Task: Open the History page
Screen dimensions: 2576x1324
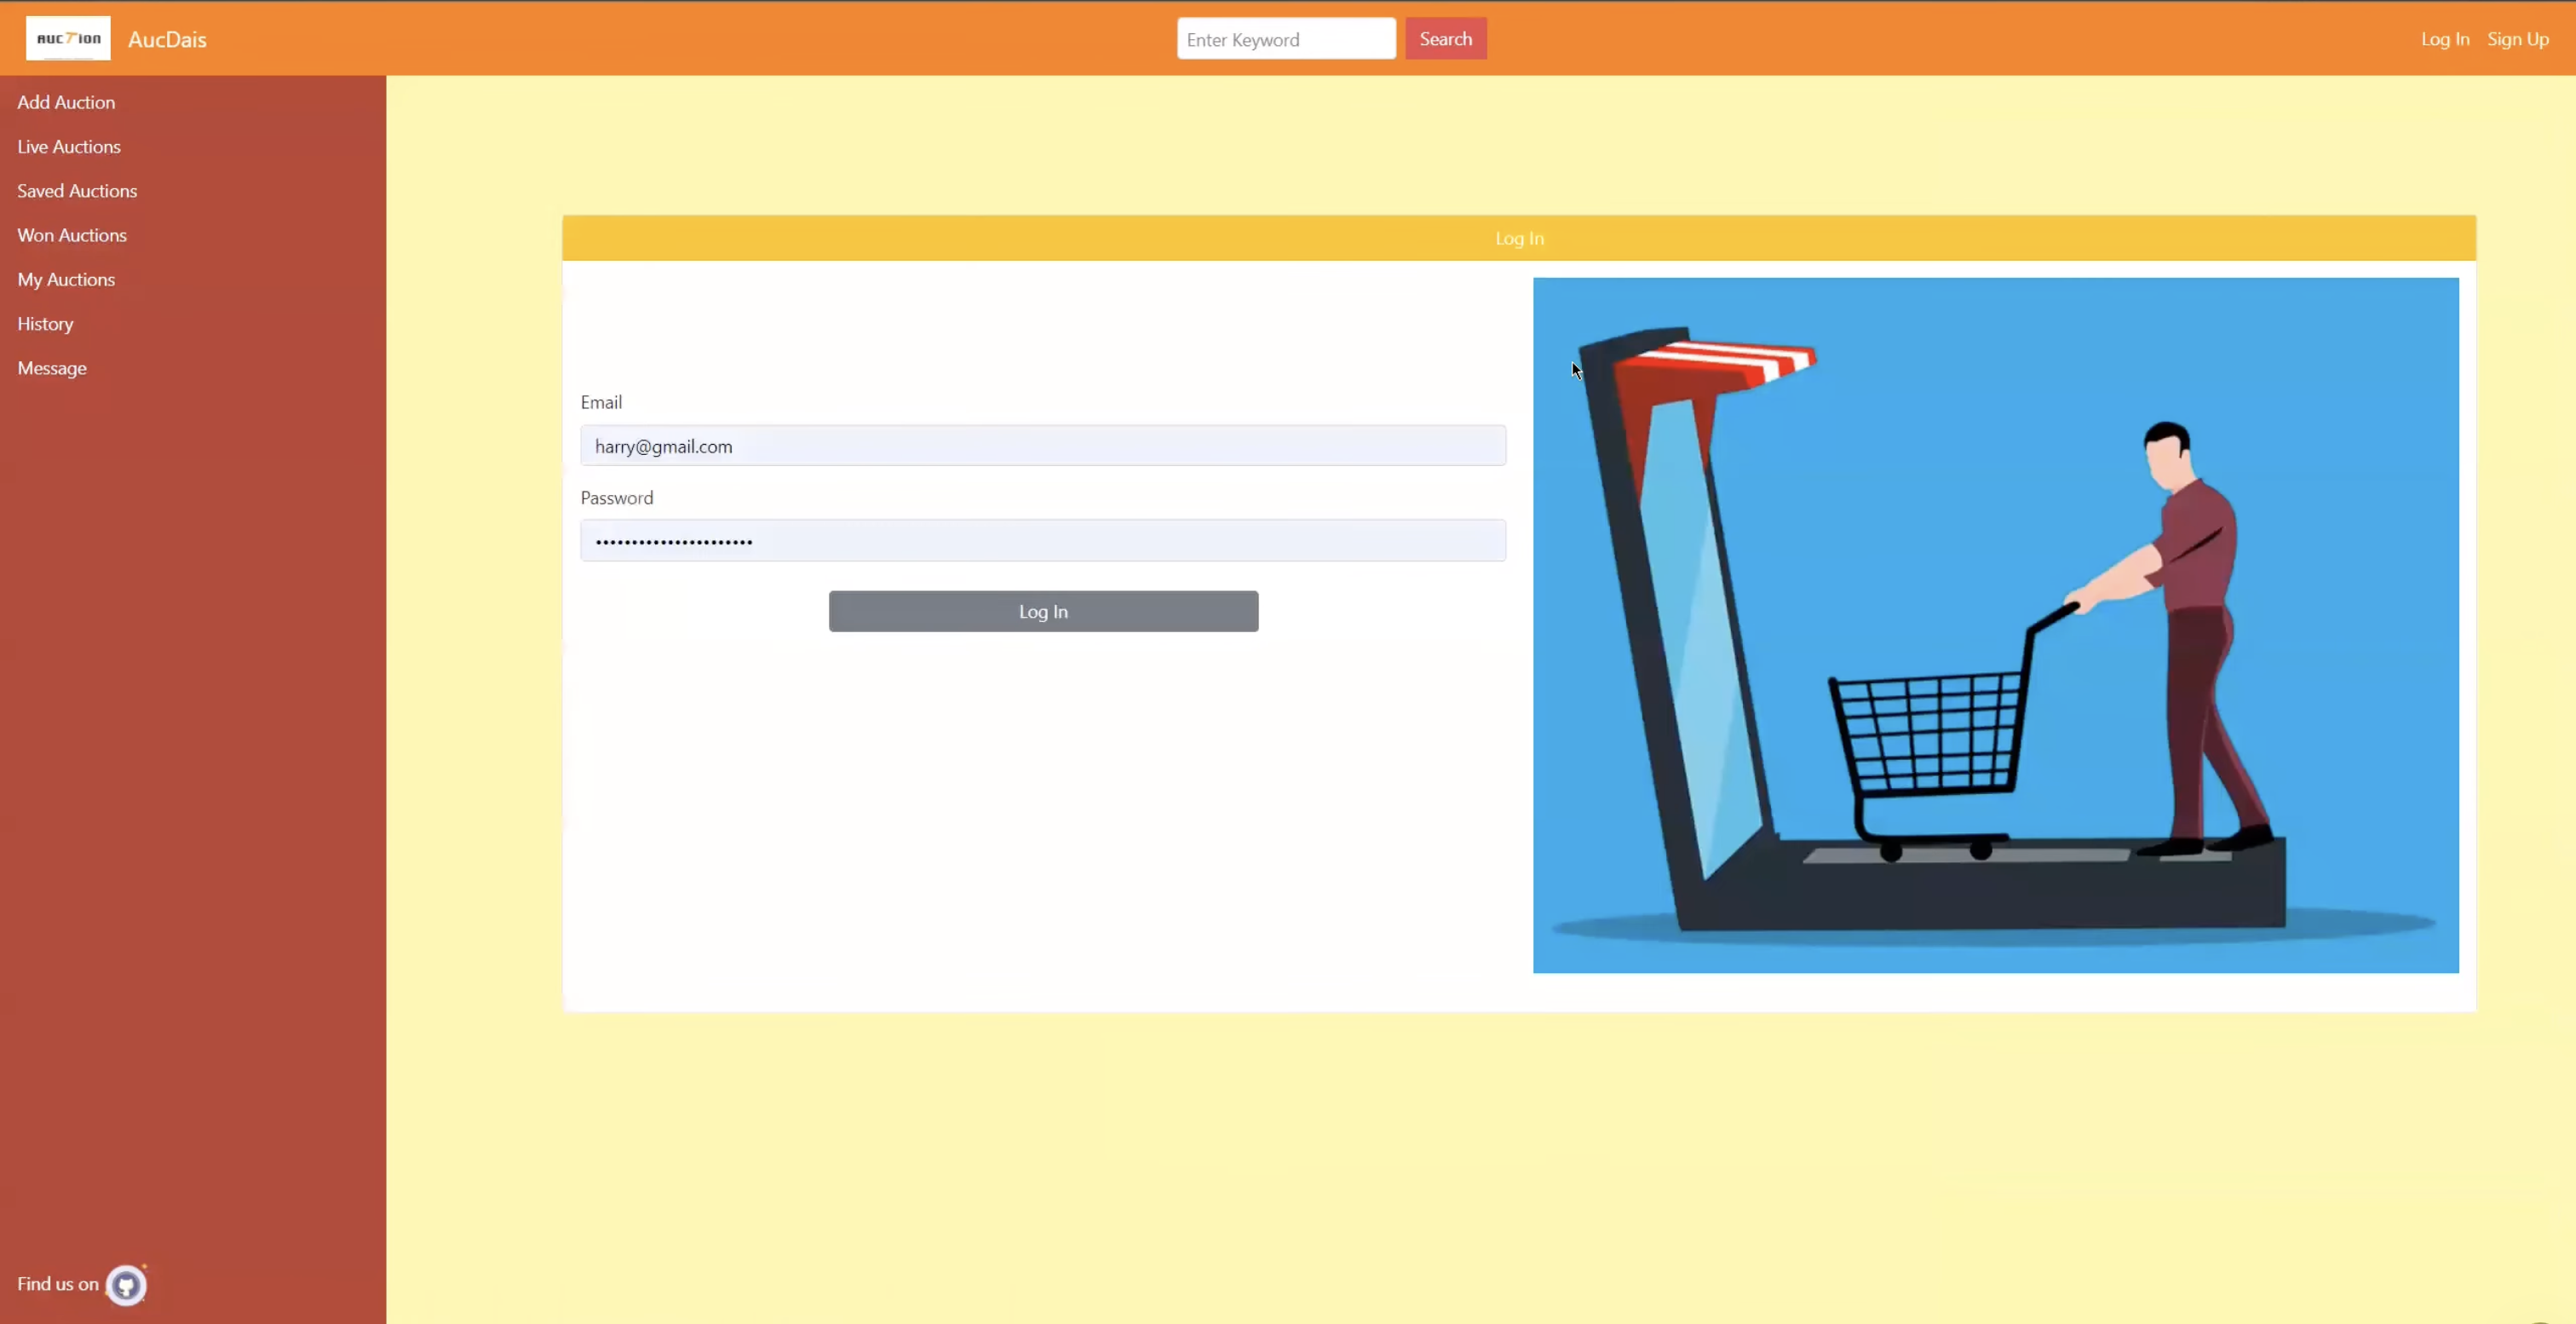Action: click(x=45, y=324)
